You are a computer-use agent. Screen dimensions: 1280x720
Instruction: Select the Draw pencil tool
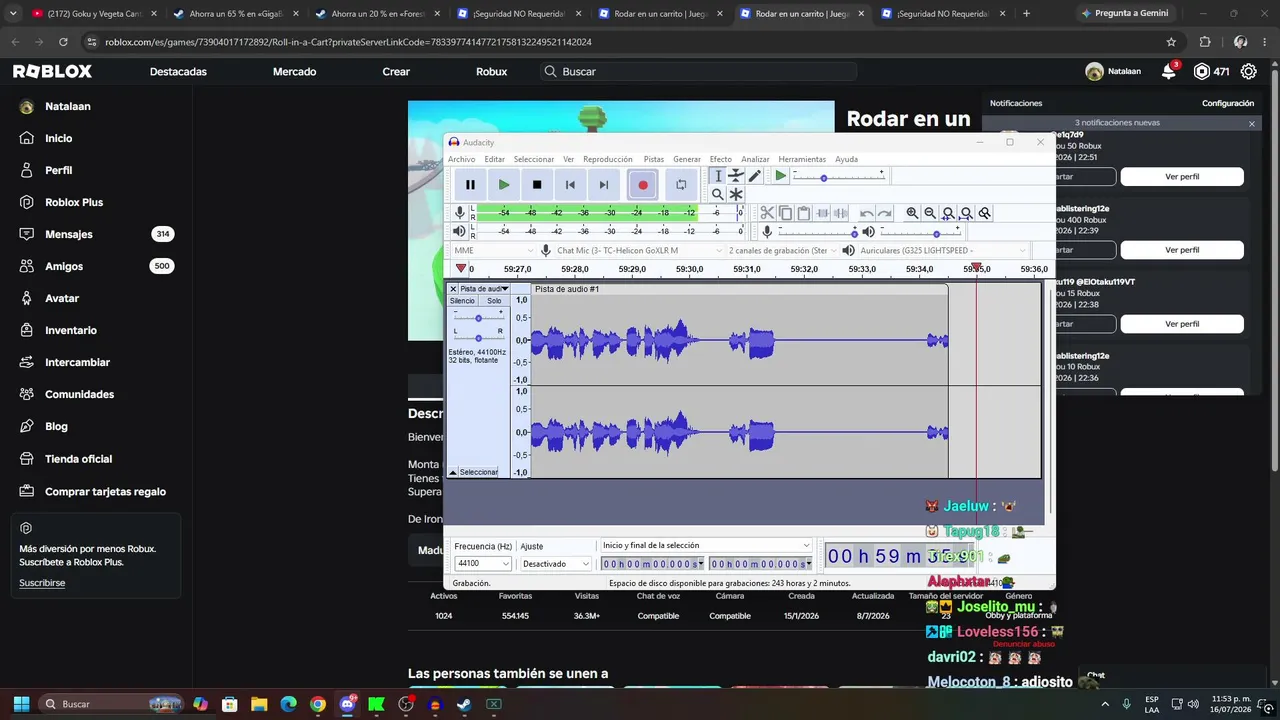[755, 176]
